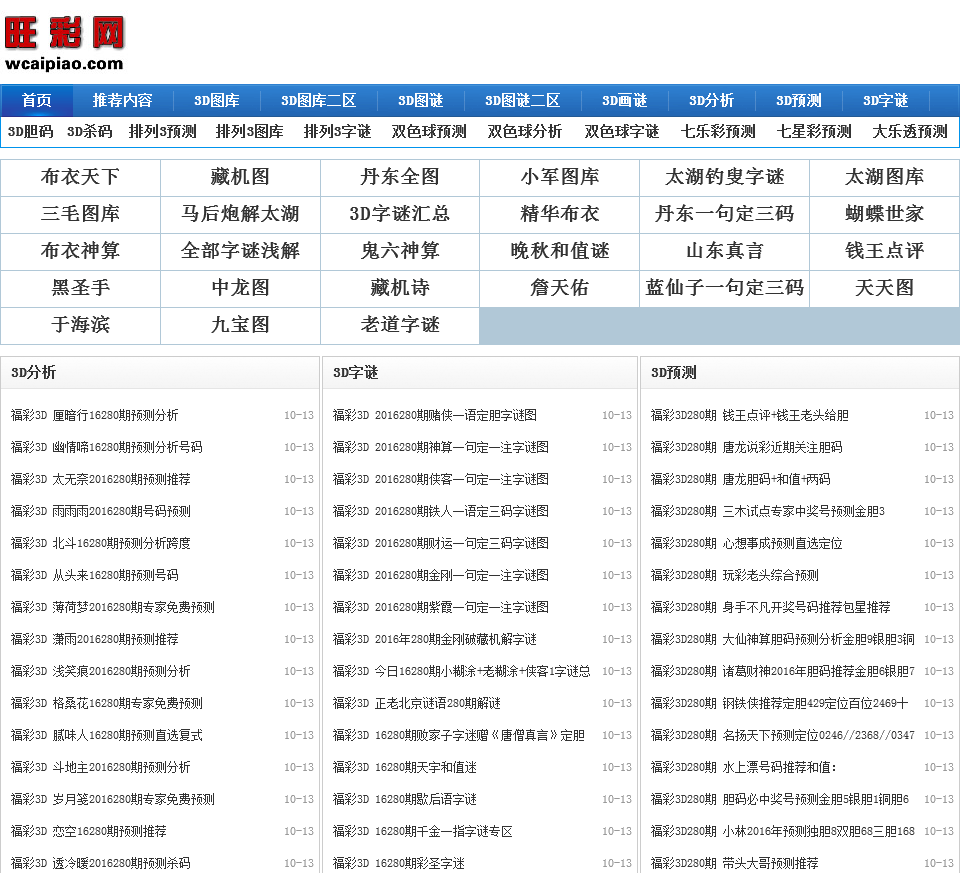The height and width of the screenshot is (873, 960).
Task: Open 钱王点评 grid cell
Action: click(884, 251)
